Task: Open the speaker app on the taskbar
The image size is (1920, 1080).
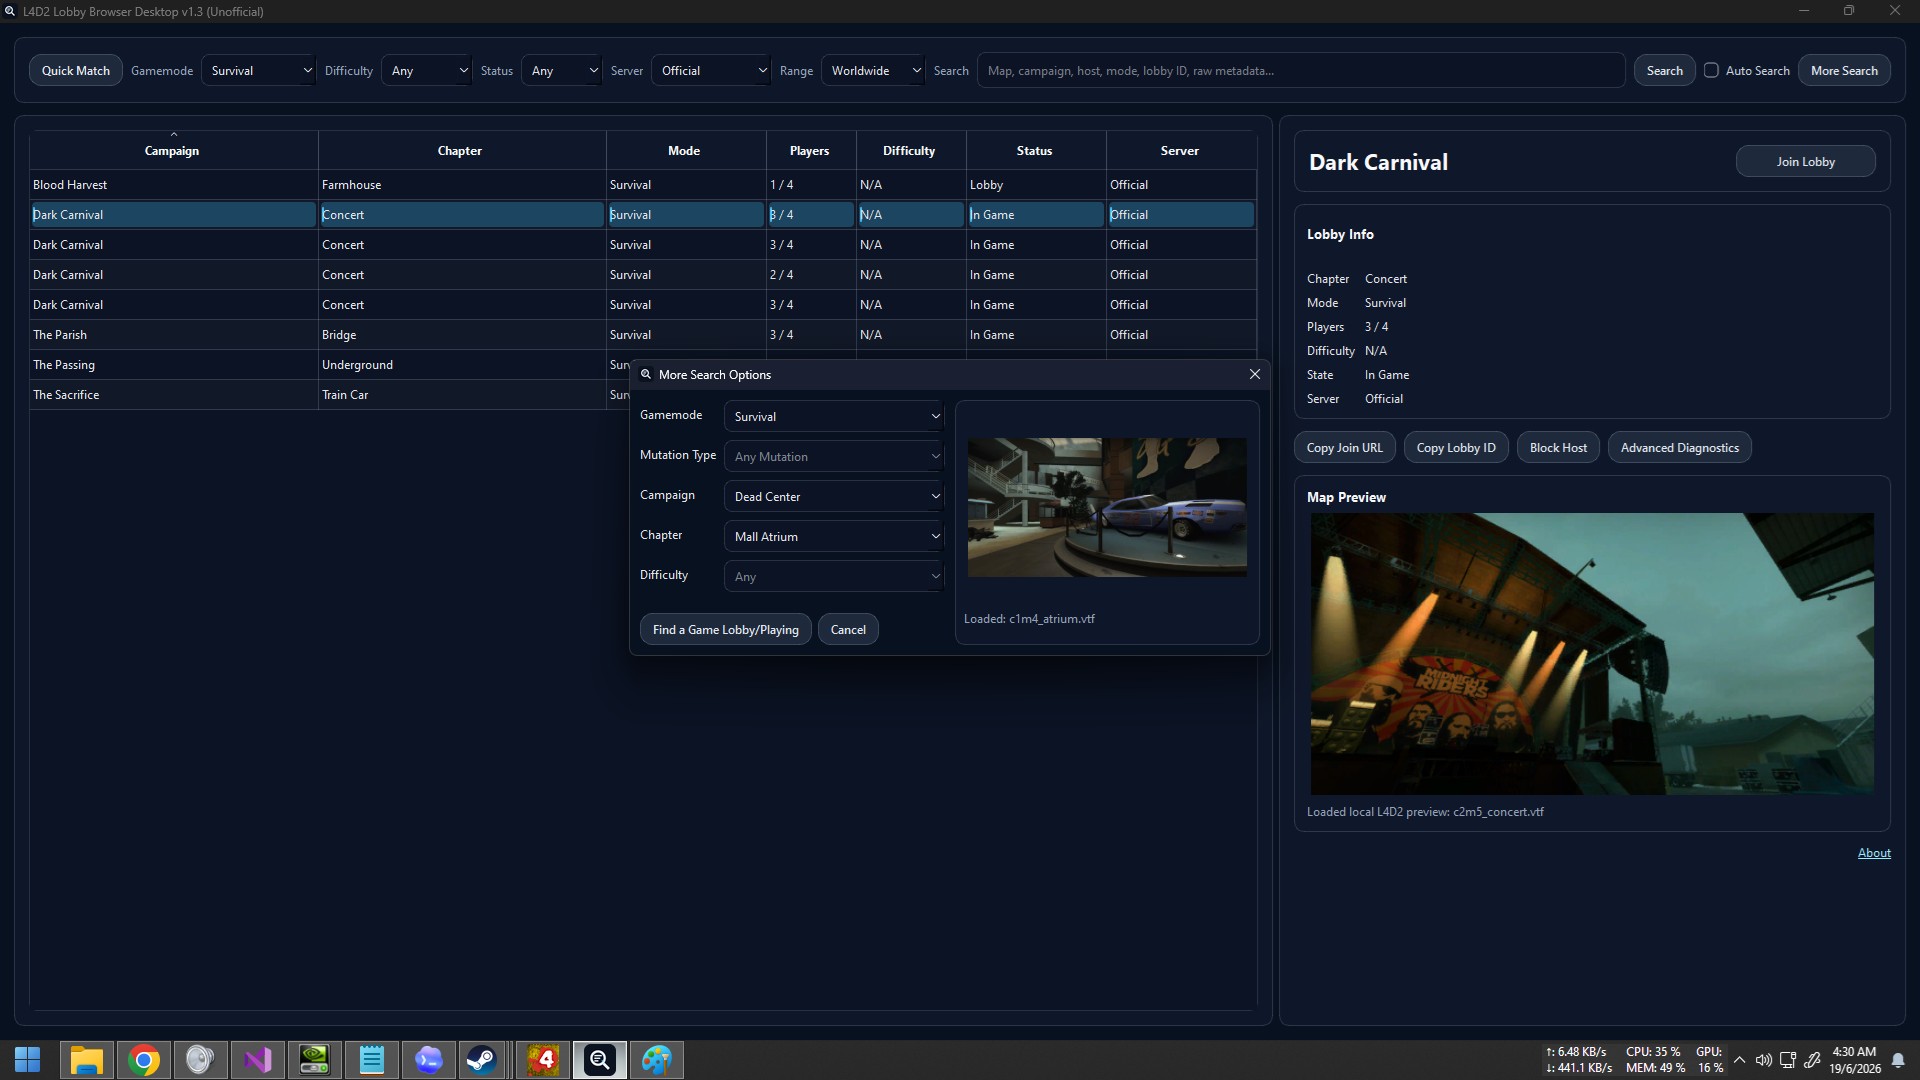Action: (x=200, y=1060)
